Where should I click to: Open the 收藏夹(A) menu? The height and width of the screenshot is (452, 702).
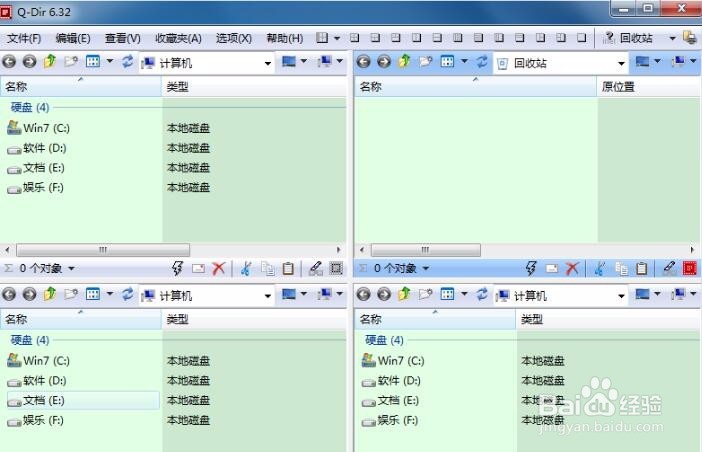point(178,38)
